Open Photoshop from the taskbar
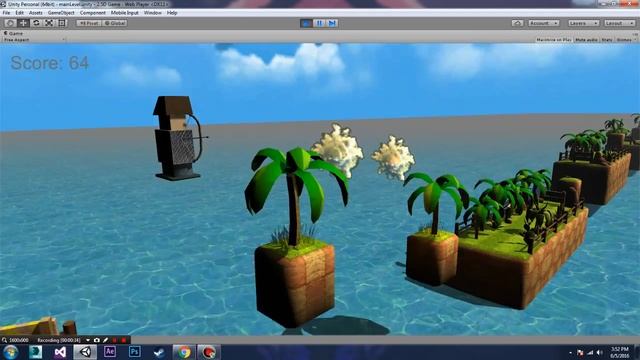The height and width of the screenshot is (360, 640). click(135, 352)
